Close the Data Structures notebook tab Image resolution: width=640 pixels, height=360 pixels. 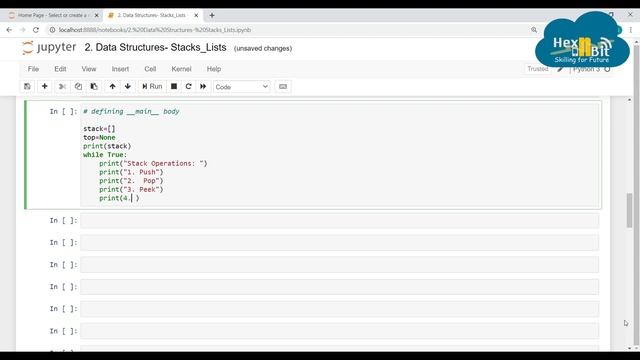(x=196, y=15)
